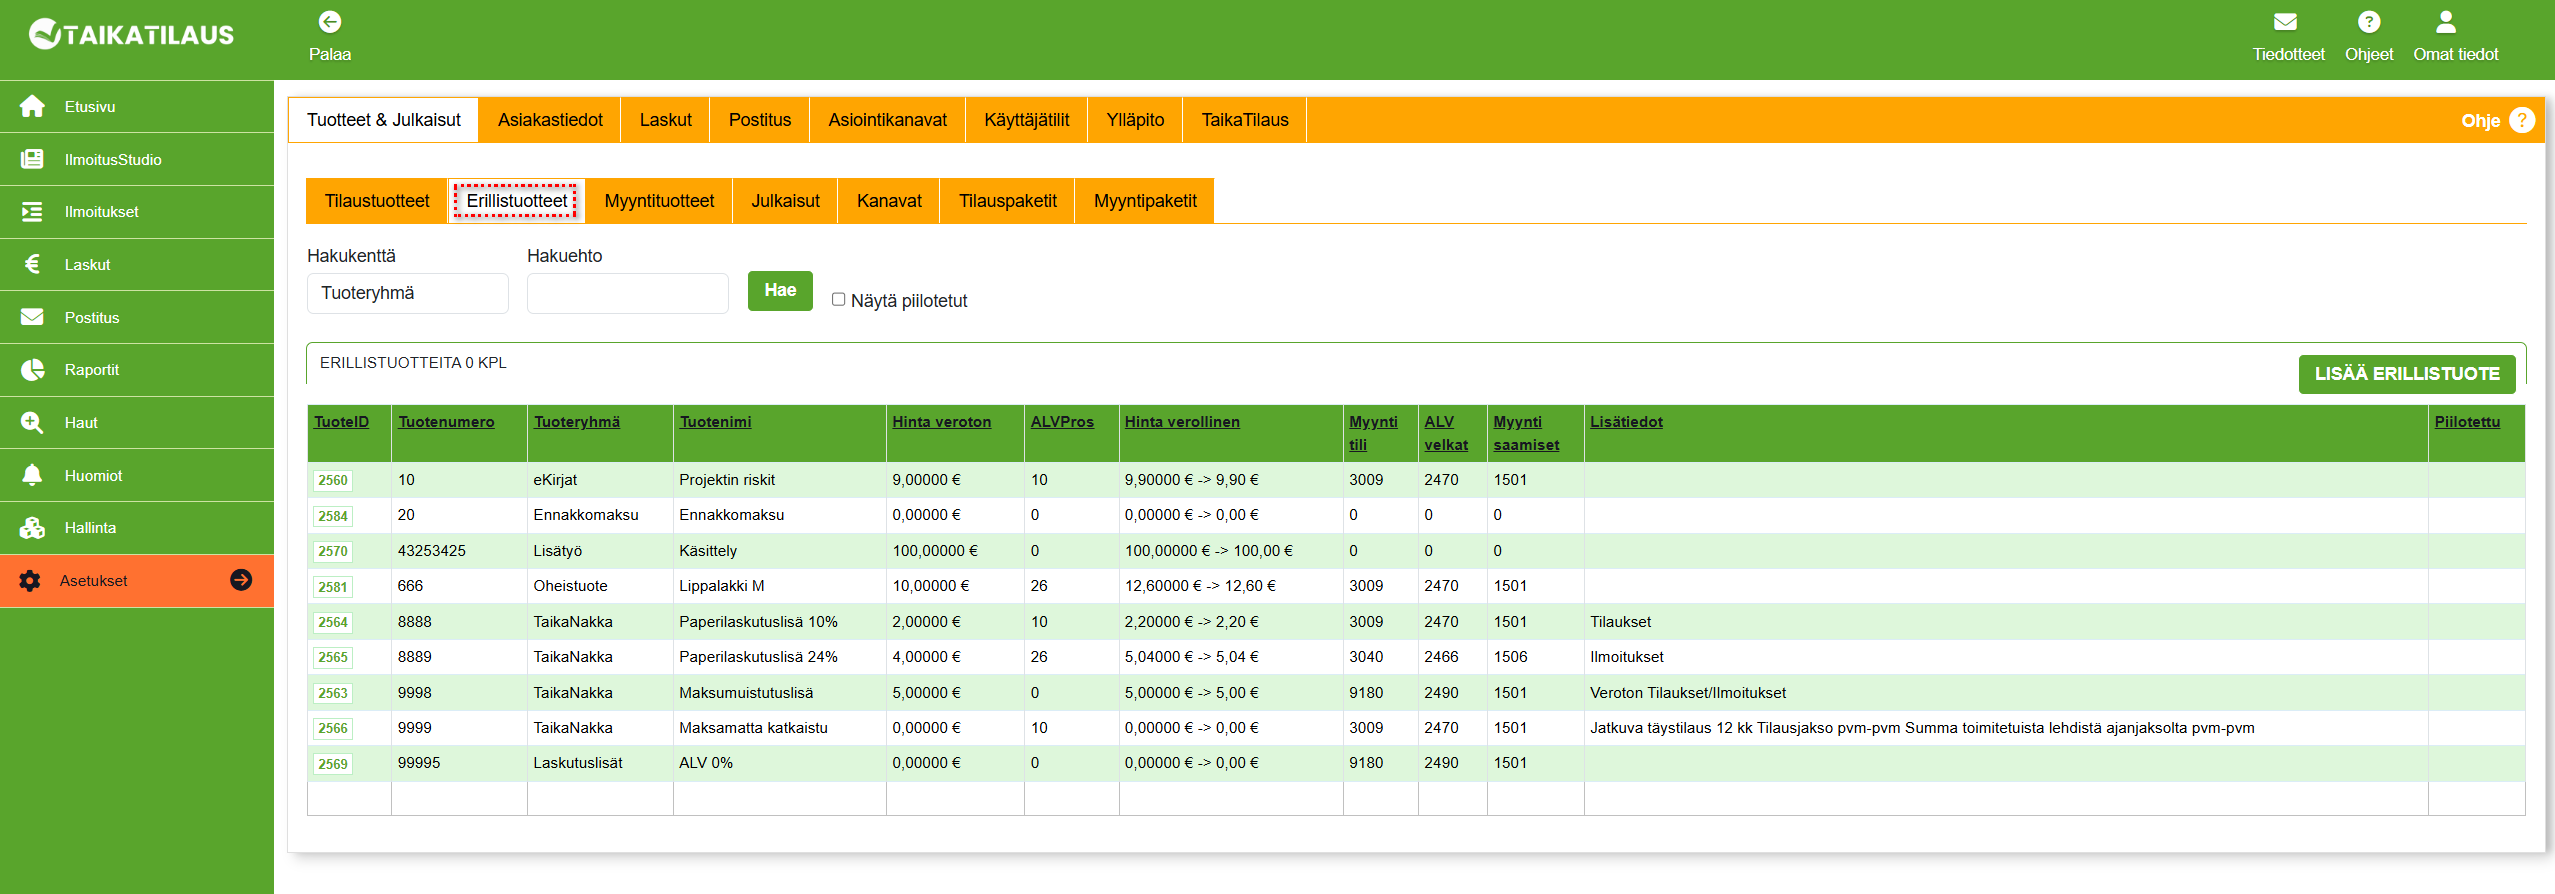The image size is (2555, 894).
Task: Sort by Hinta verollinen header
Action: pyautogui.click(x=1181, y=422)
